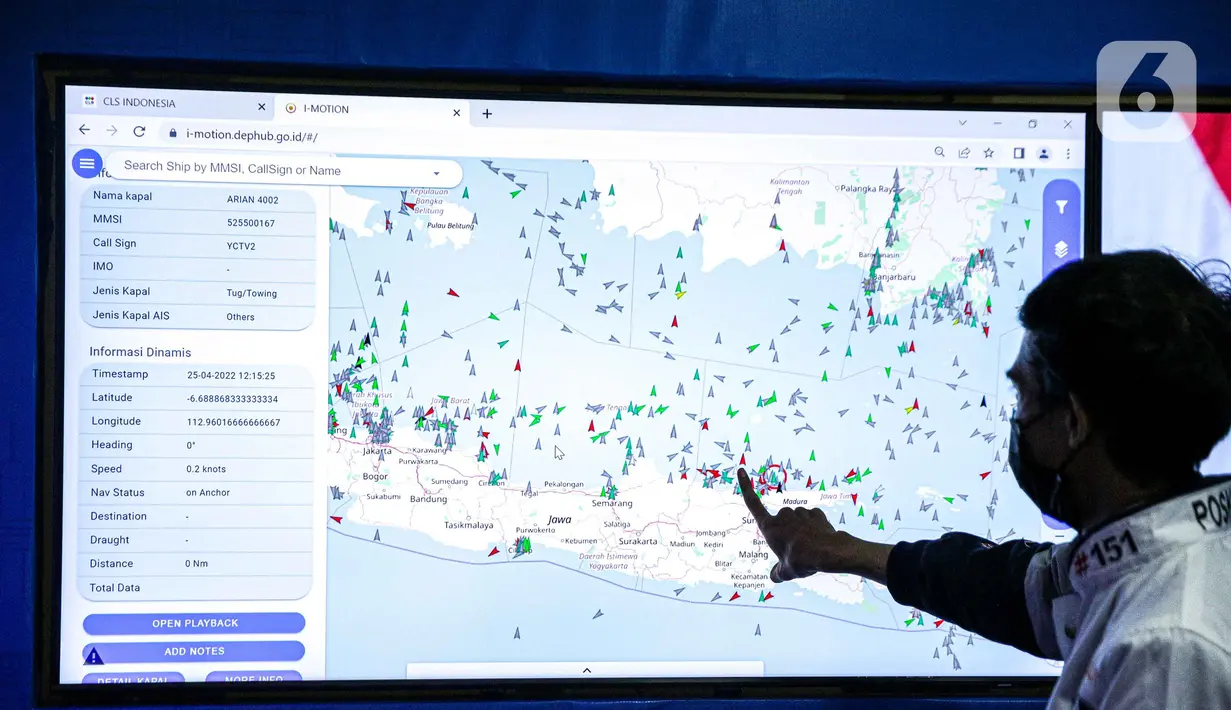Viewport: 1231px width, 710px height.
Task: Share this page from the address bar
Action: pos(964,153)
